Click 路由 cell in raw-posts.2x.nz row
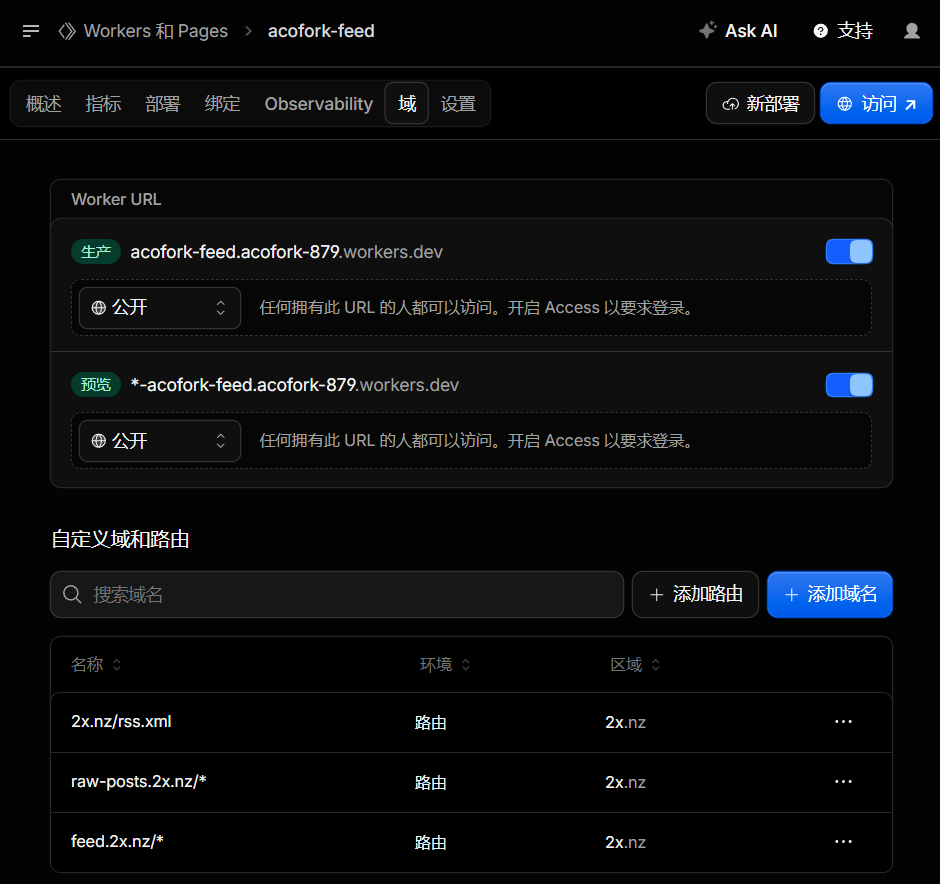940x884 pixels. click(430, 783)
